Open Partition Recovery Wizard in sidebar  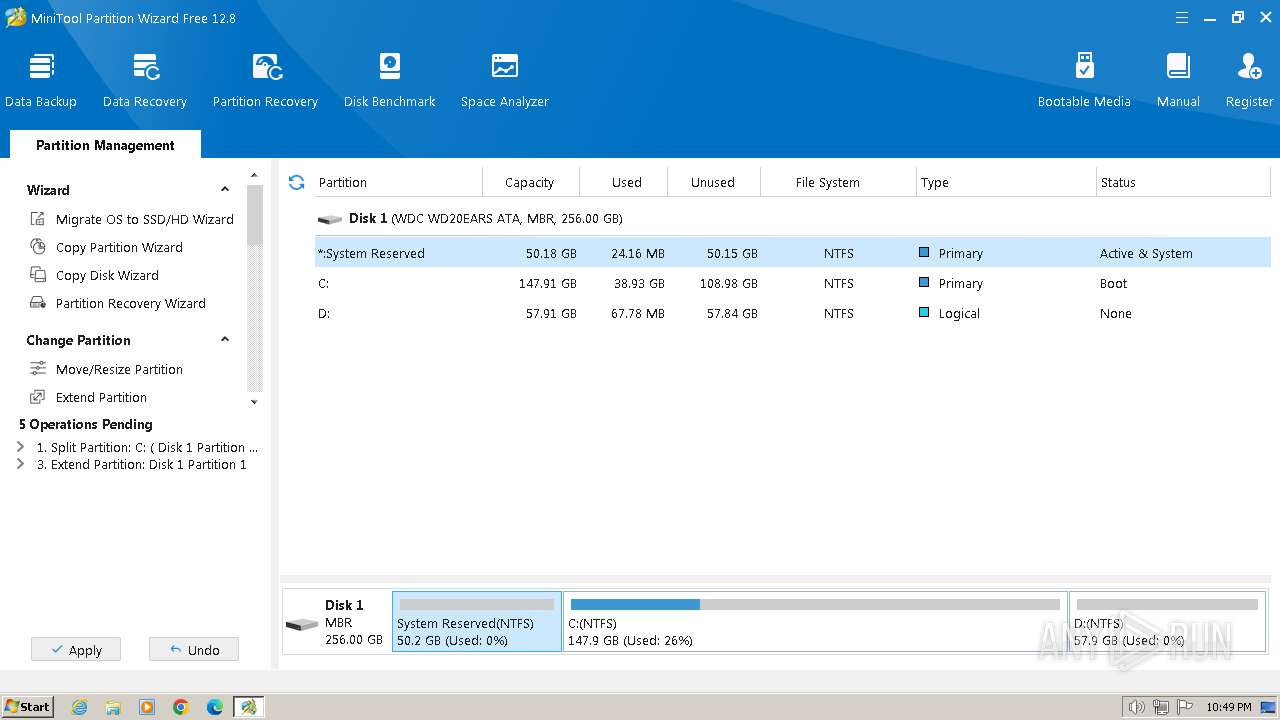tap(118, 303)
